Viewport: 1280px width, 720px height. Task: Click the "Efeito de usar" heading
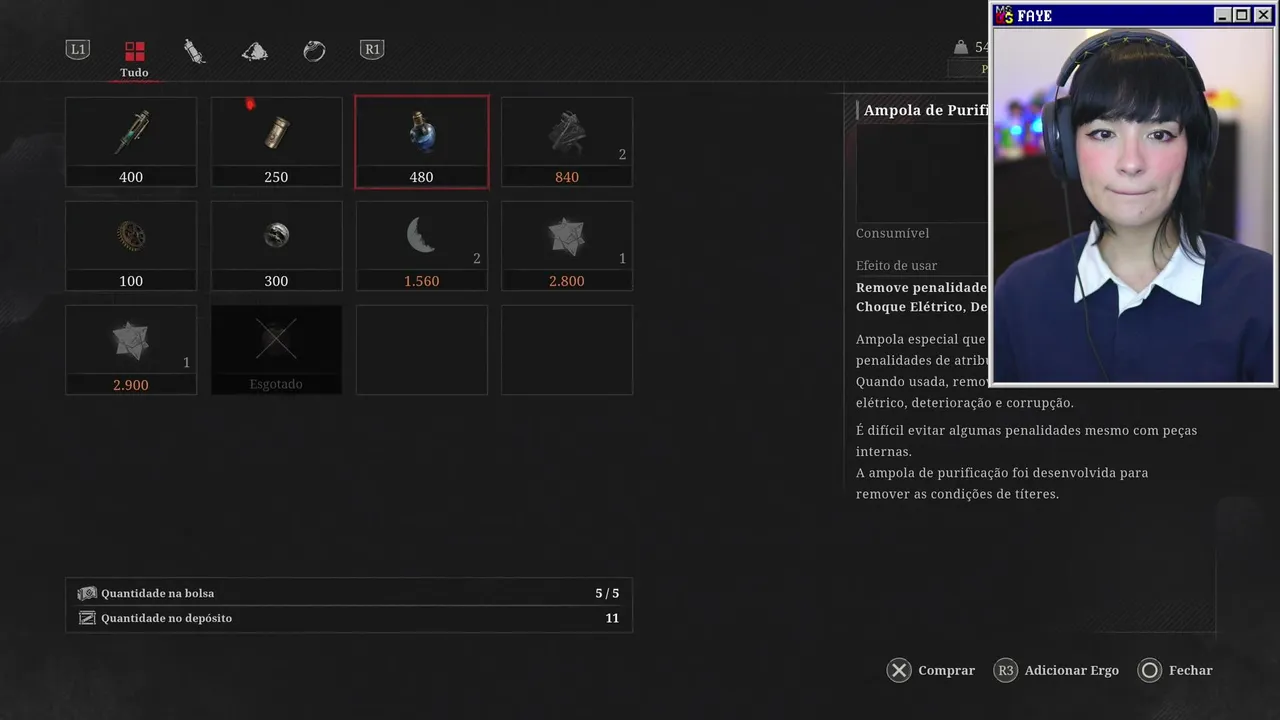[x=897, y=265]
